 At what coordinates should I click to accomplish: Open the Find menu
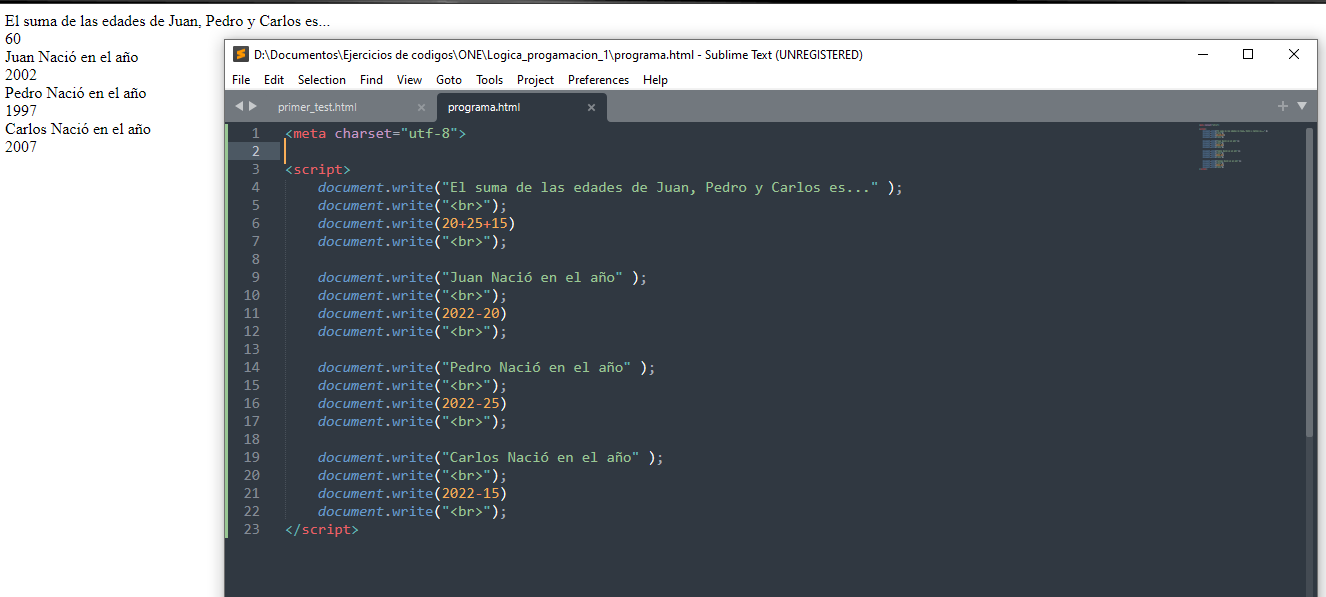click(x=371, y=80)
